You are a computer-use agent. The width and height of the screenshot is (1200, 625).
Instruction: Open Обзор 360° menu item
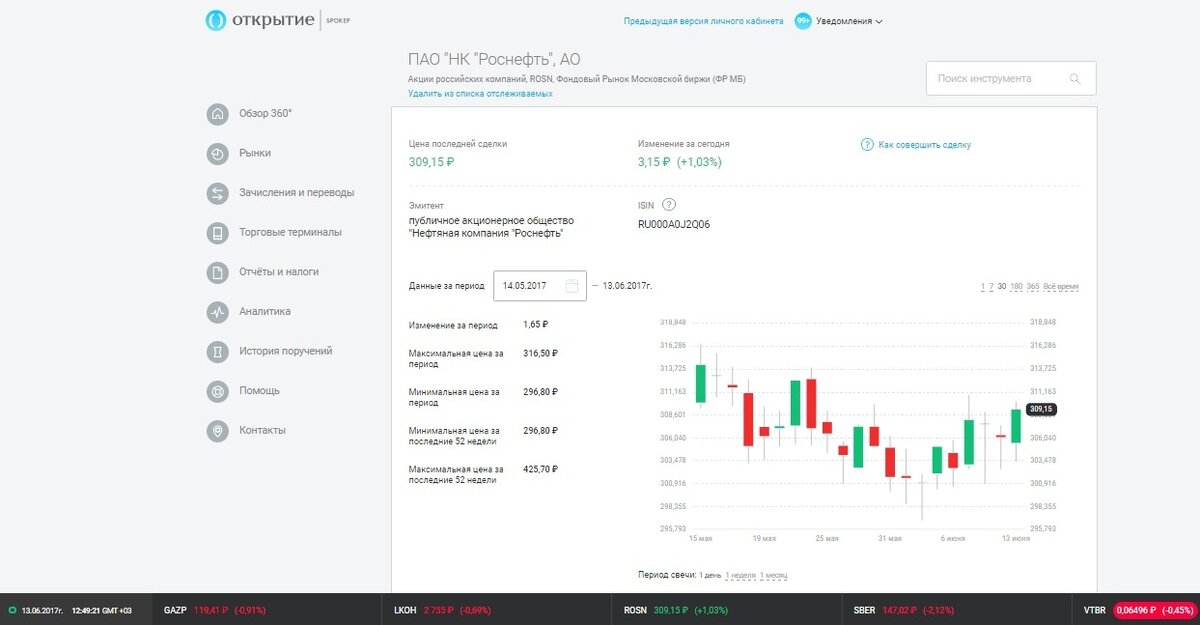(265, 114)
